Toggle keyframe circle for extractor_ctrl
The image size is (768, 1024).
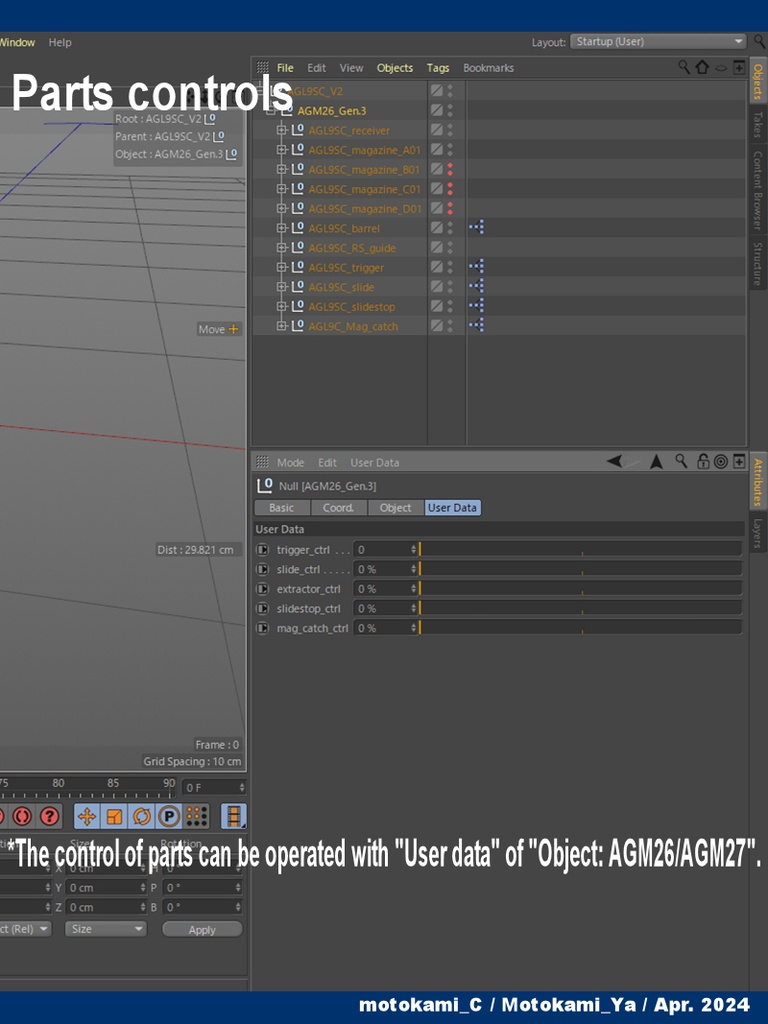pyautogui.click(x=263, y=589)
